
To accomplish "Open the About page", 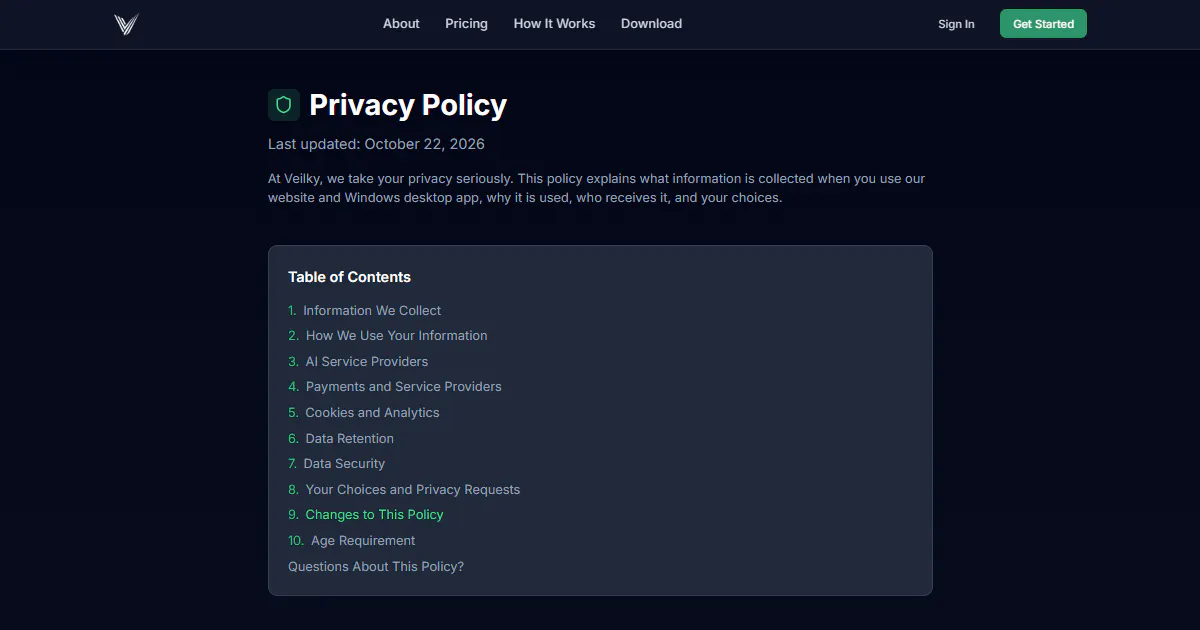I will 401,24.
